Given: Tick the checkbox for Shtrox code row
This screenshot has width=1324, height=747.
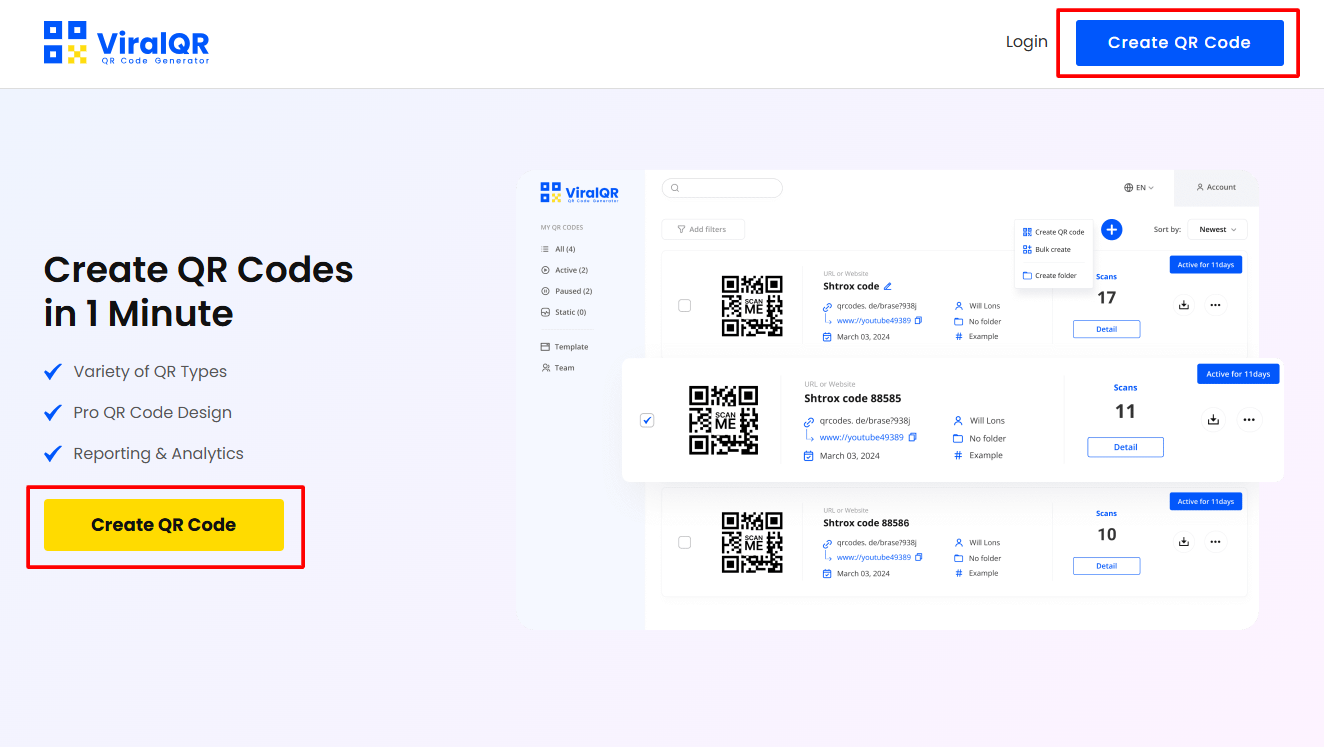Looking at the screenshot, I should coord(685,305).
